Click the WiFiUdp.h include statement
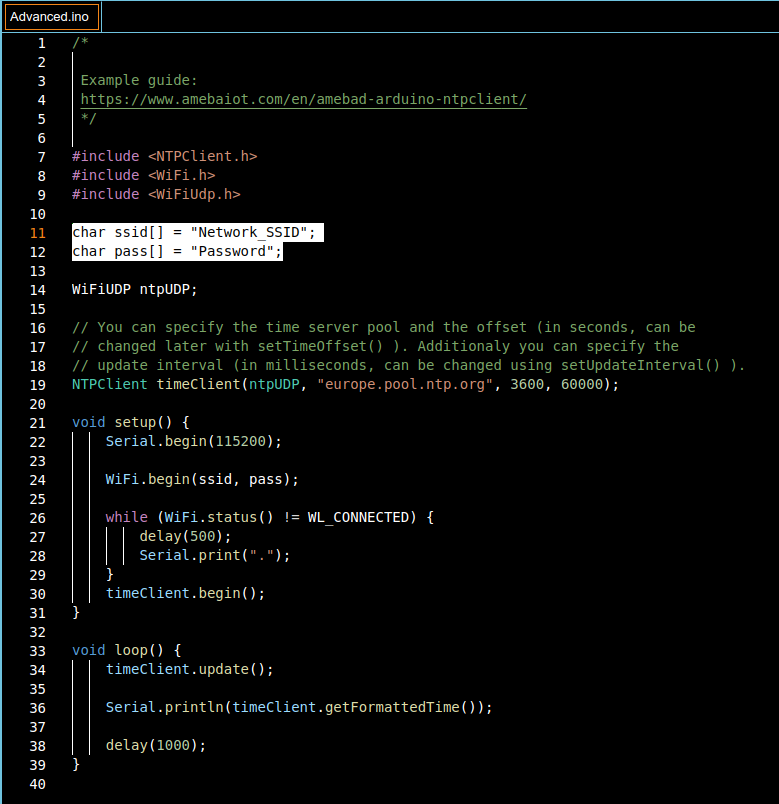 [156, 195]
